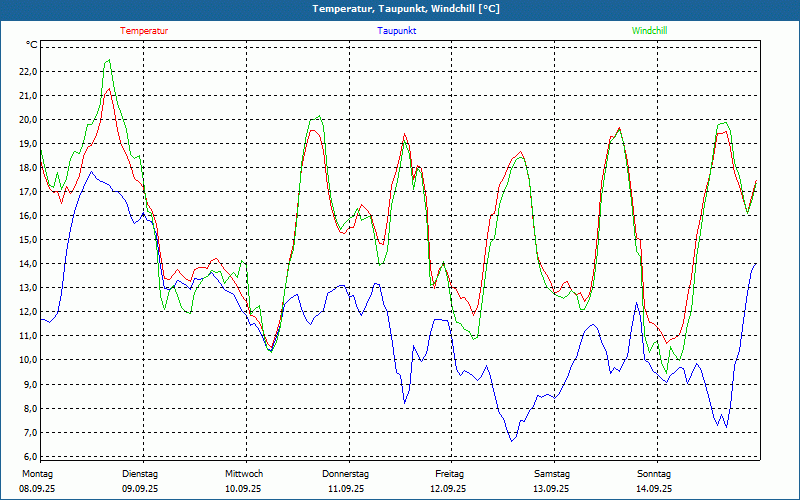The height and width of the screenshot is (500, 800).
Task: Click the 14.09.25 date label
Action: point(654,489)
